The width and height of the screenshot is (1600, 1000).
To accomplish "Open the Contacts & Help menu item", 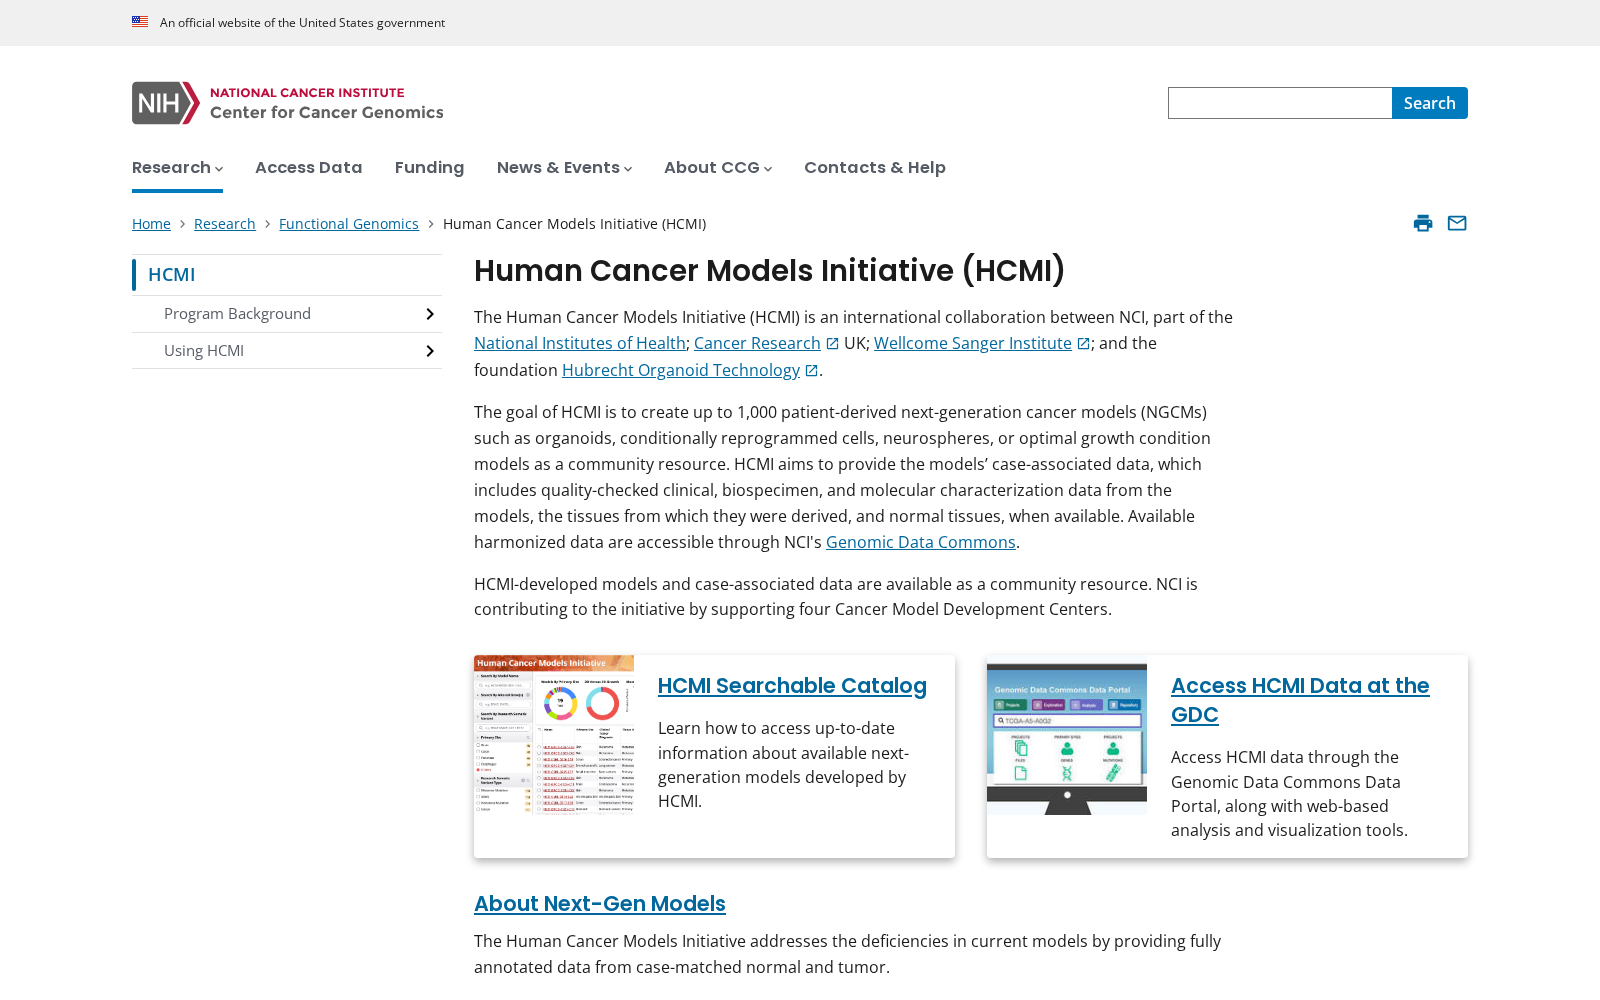I will pos(875,168).
